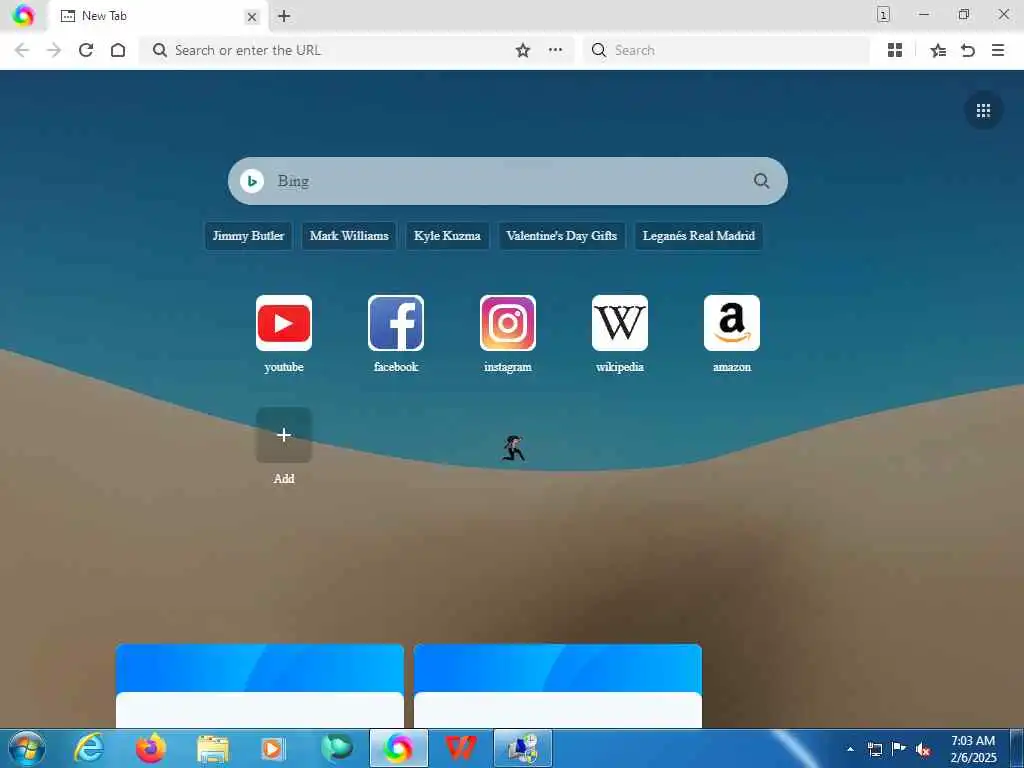Click the browser back arrow
The image size is (1024, 768).
(x=22, y=50)
